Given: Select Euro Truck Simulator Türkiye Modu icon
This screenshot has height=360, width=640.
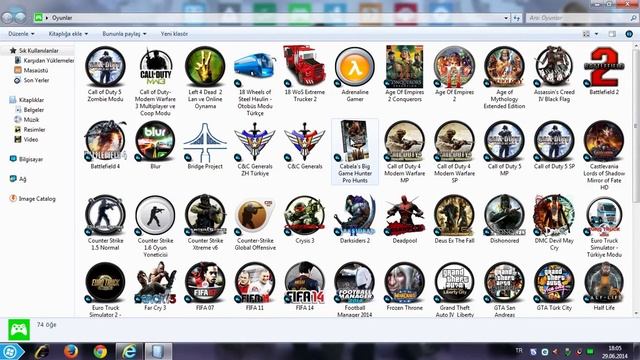Looking at the screenshot, I should tap(604, 215).
